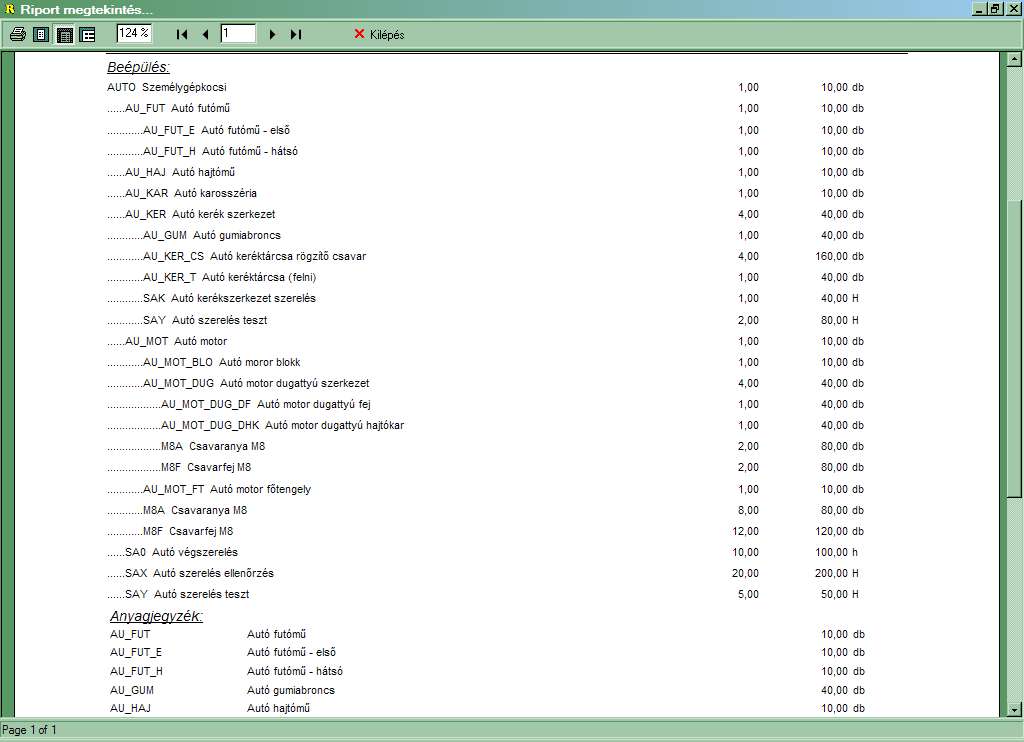Select the AU_KAR Autó karosszéria row
1024x742 pixels.
486,193
